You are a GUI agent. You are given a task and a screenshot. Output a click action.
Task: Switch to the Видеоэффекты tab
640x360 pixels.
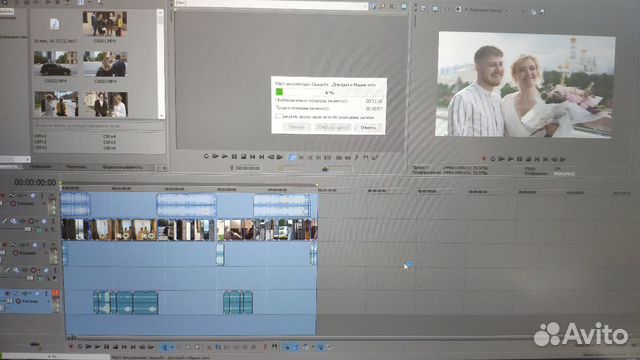click(122, 167)
